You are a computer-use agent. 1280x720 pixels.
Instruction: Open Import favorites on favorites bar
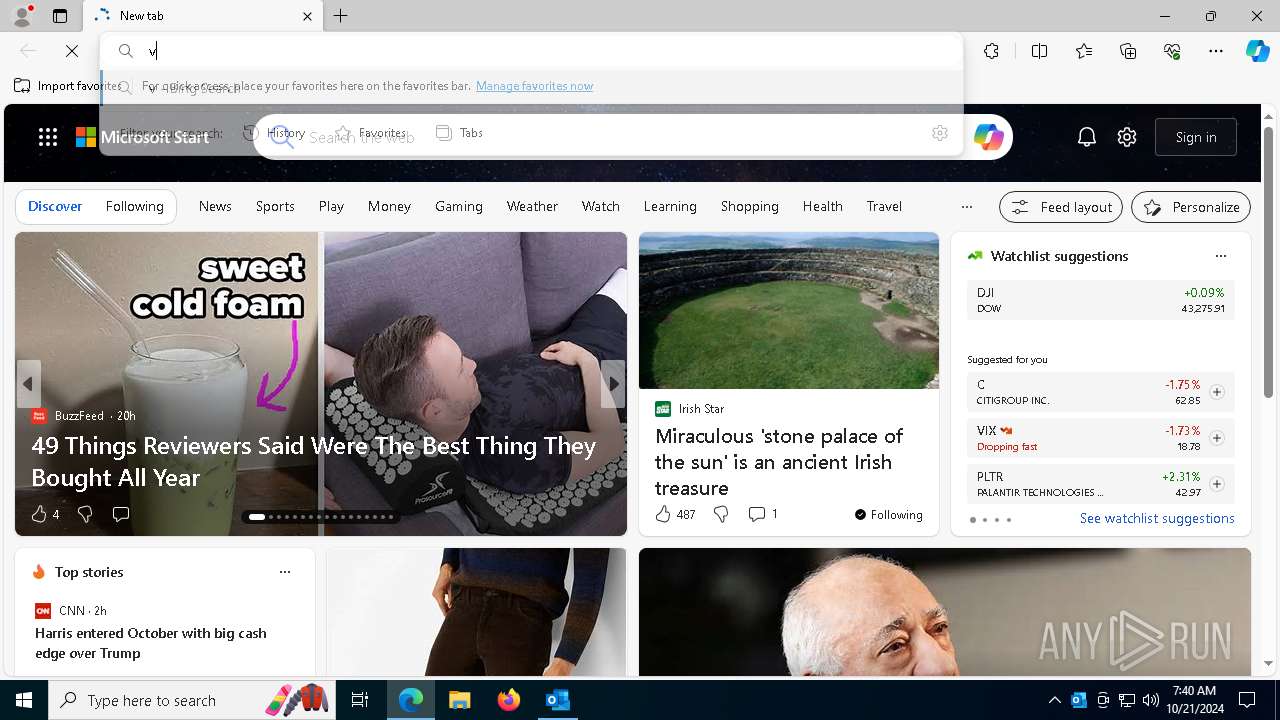pos(67,86)
